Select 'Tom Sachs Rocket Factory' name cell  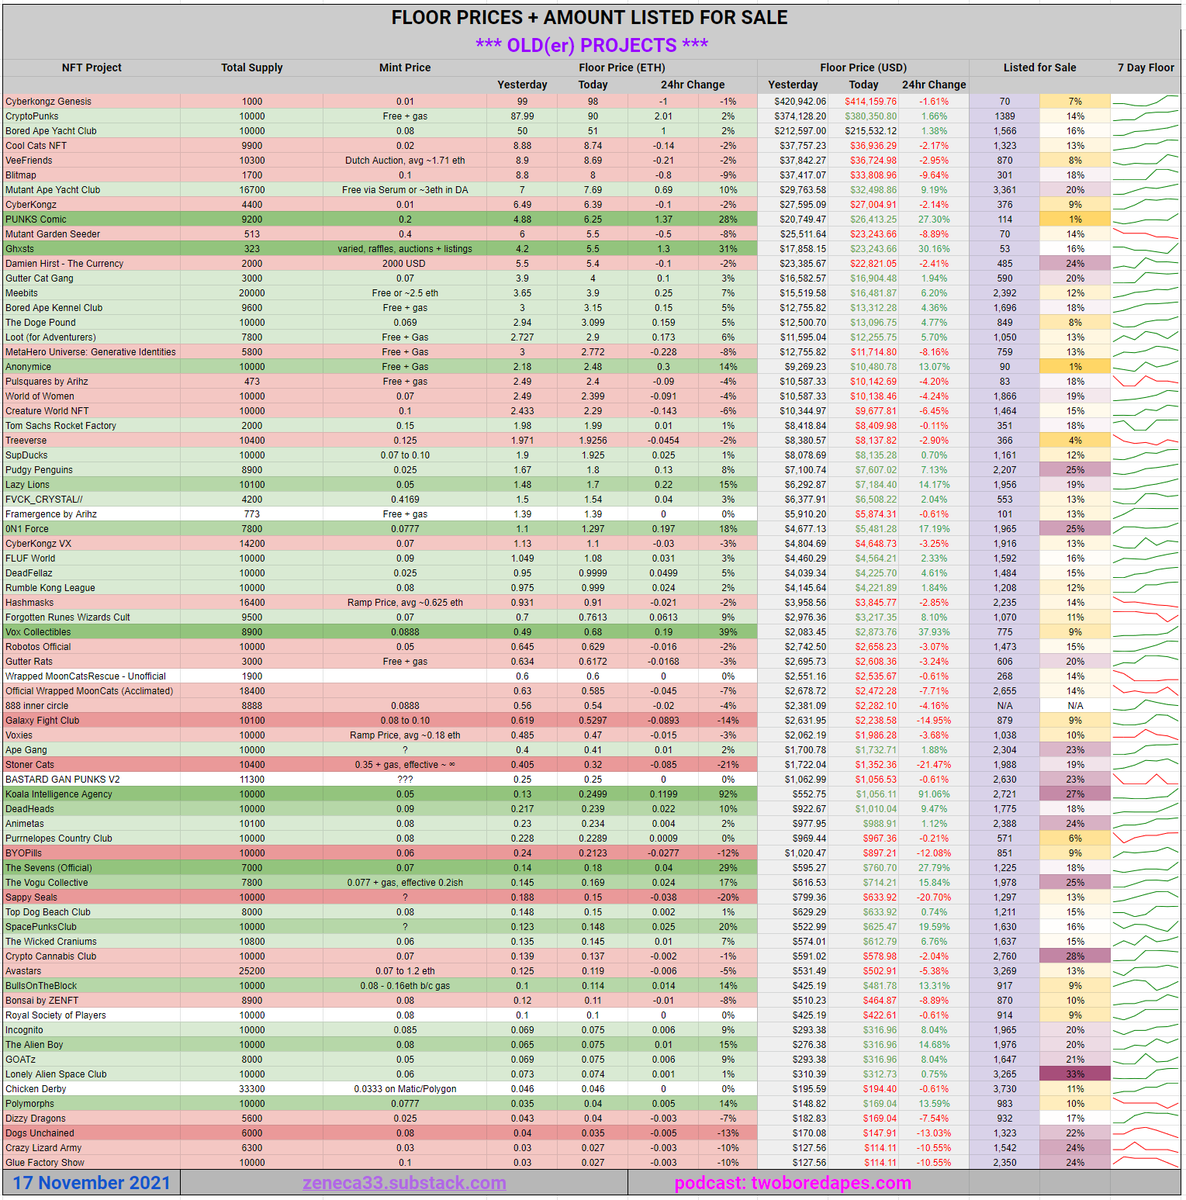(91, 425)
